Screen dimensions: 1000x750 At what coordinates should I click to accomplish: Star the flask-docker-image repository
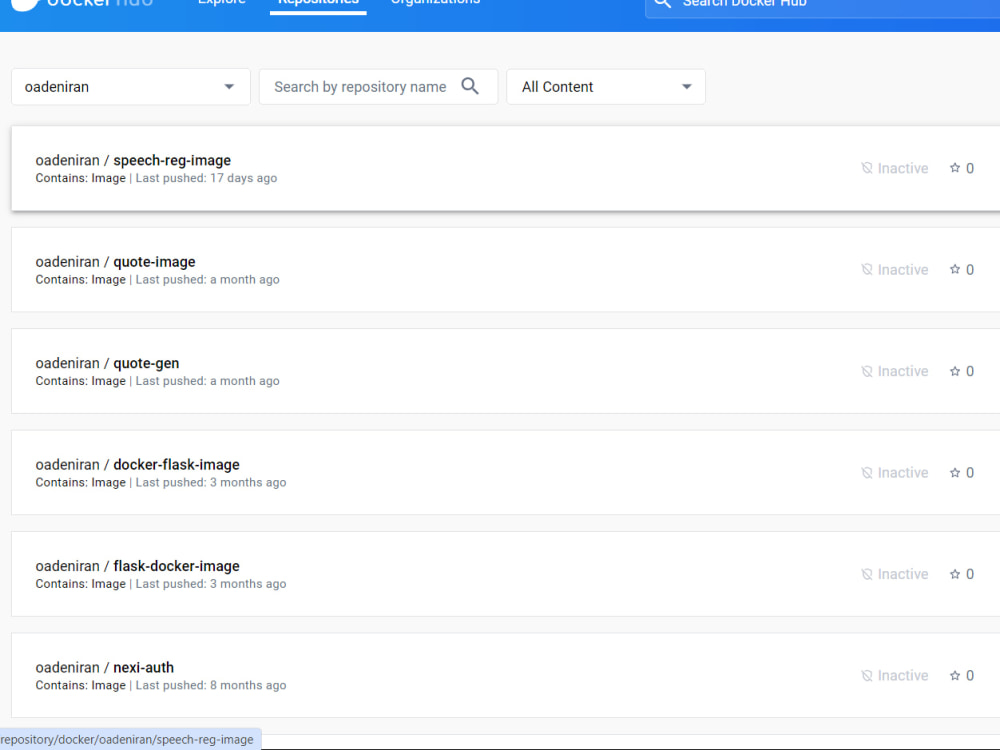[x=955, y=573]
